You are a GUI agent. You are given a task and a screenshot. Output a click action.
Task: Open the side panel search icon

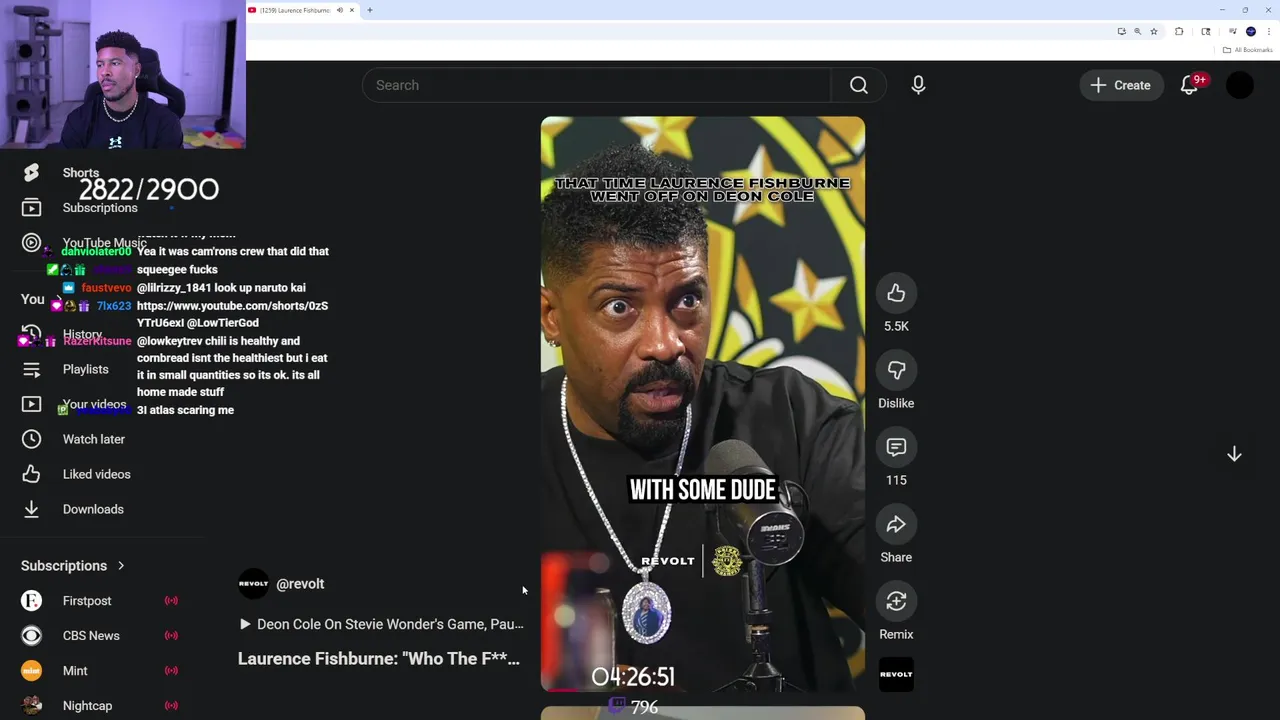coord(1206,31)
